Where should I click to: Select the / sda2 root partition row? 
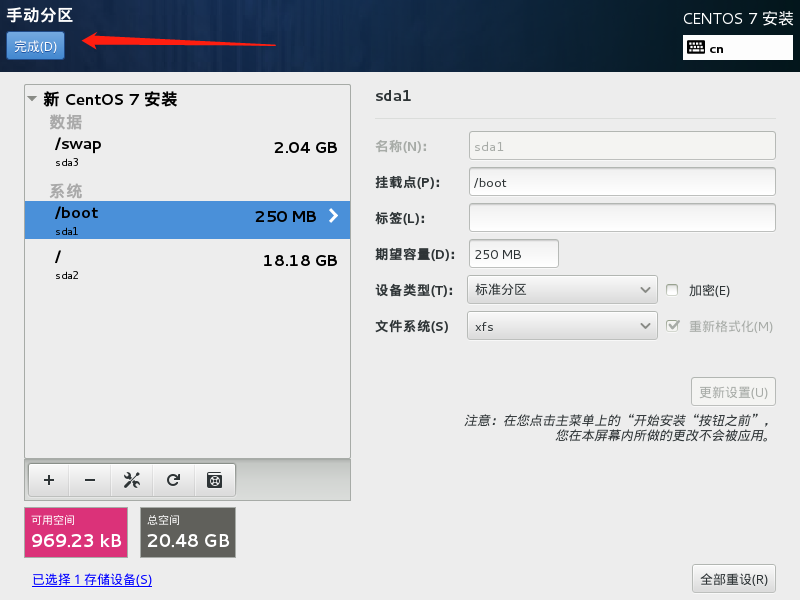click(188, 264)
